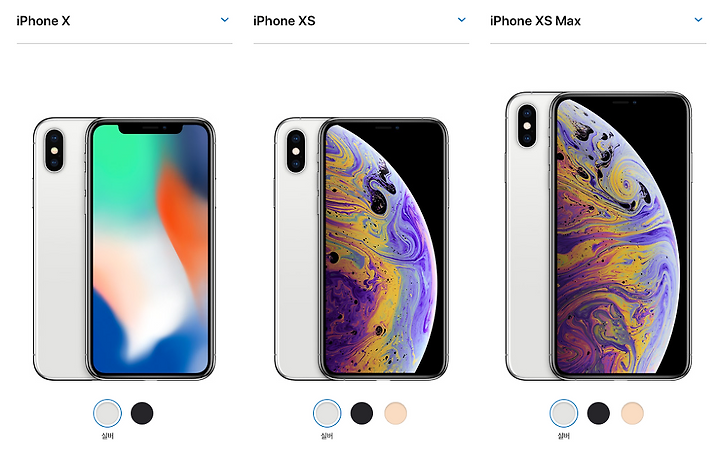Click the iPhone X title text

(x=43, y=21)
